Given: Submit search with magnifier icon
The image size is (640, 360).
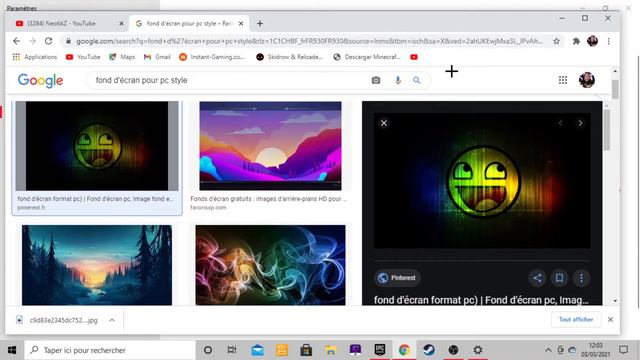Looking at the screenshot, I should pos(416,80).
